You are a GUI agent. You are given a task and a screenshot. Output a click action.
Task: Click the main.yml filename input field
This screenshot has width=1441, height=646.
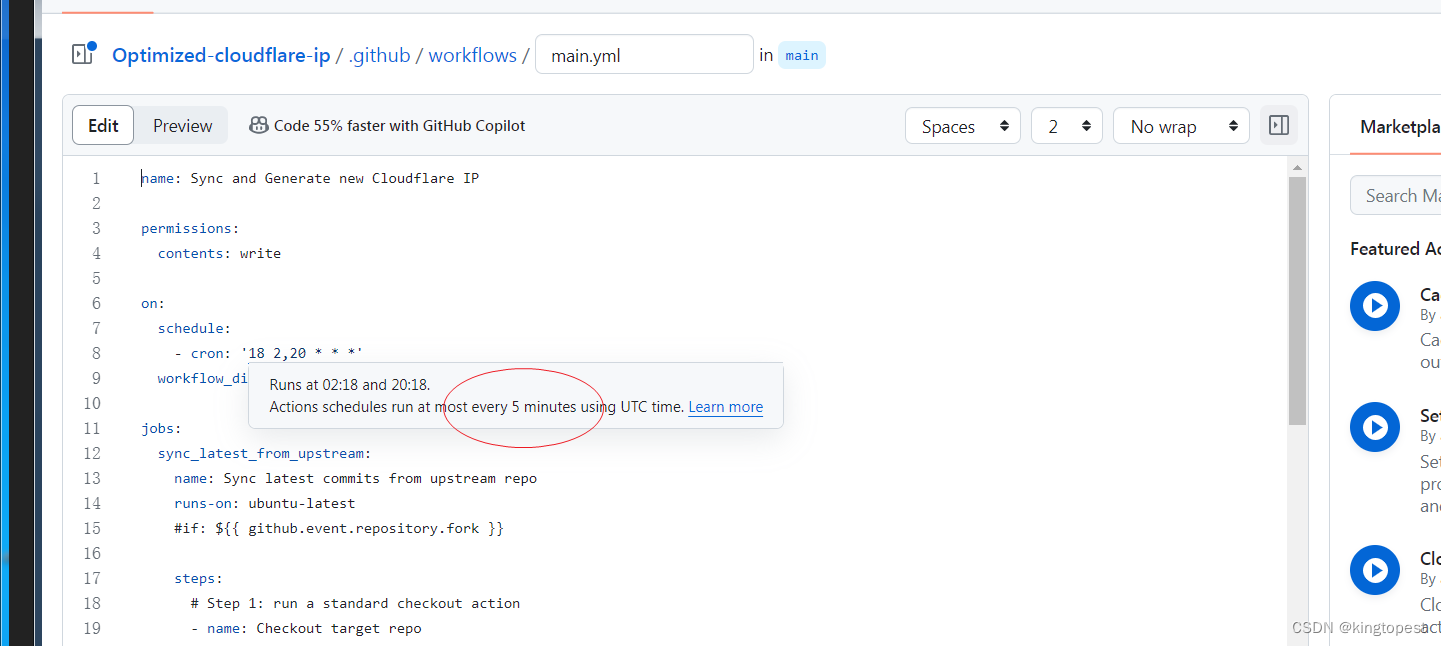[644, 54]
